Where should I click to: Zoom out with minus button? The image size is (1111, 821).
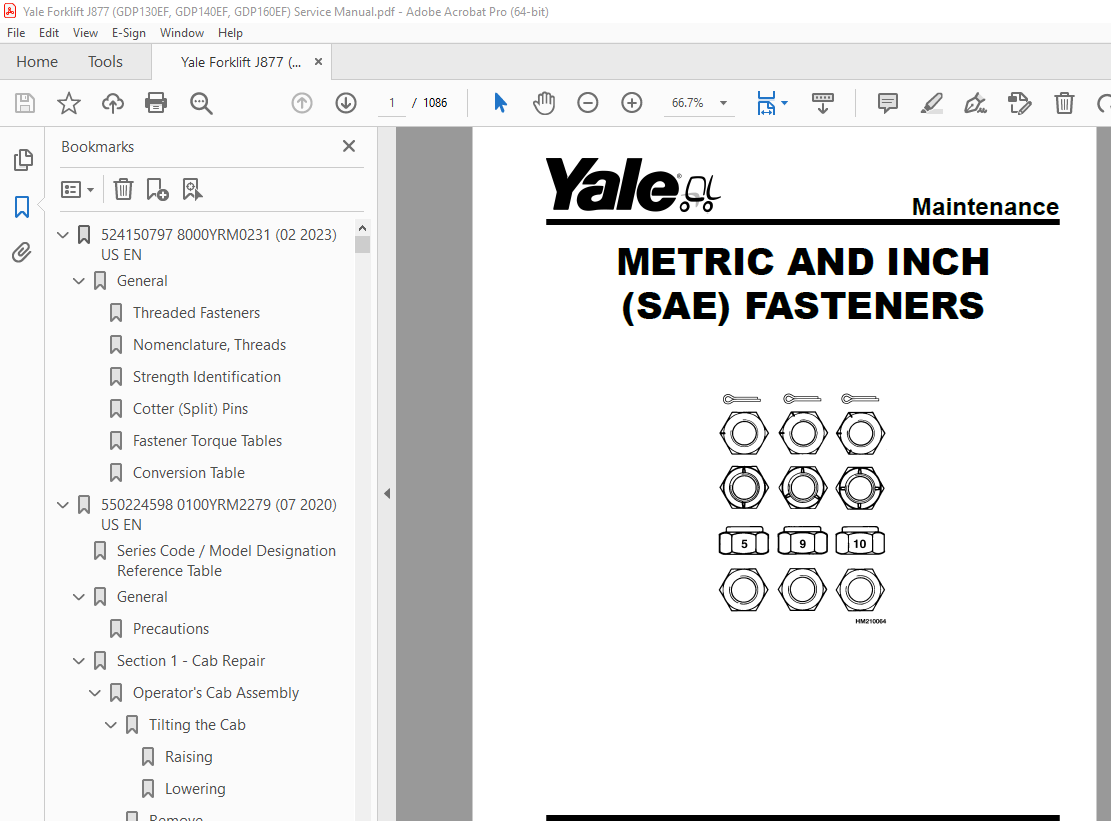587,103
